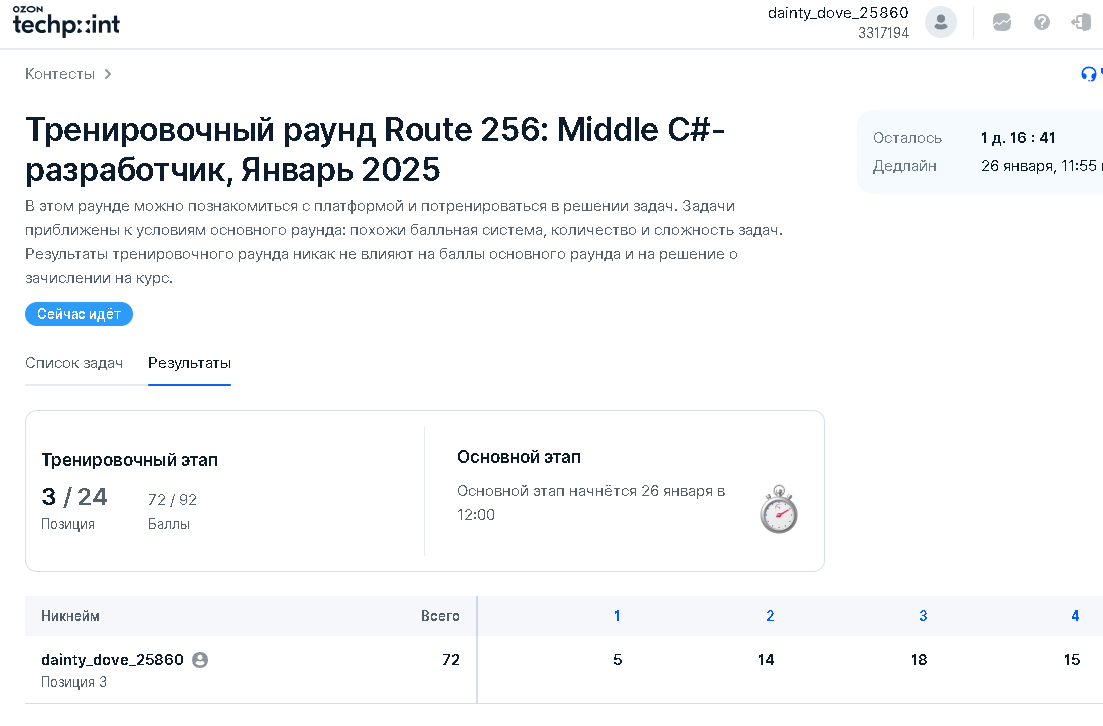The width and height of the screenshot is (1103, 726).
Task: Select the Результаты tab
Action: coord(189,363)
